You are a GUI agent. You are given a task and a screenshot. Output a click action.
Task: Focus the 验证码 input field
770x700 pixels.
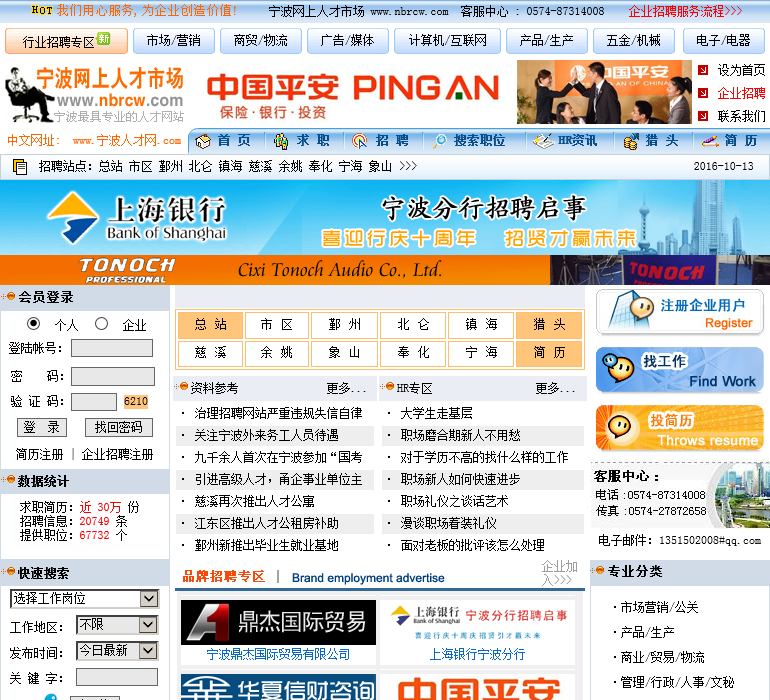click(x=94, y=402)
